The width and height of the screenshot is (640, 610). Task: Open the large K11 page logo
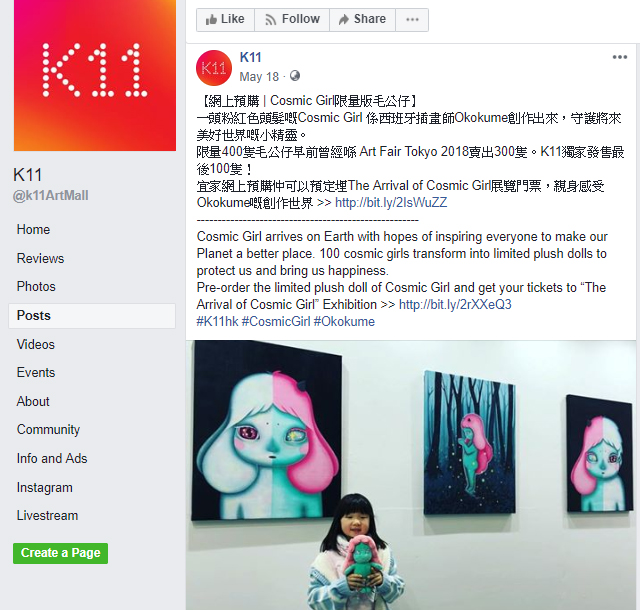pyautogui.click(x=95, y=75)
